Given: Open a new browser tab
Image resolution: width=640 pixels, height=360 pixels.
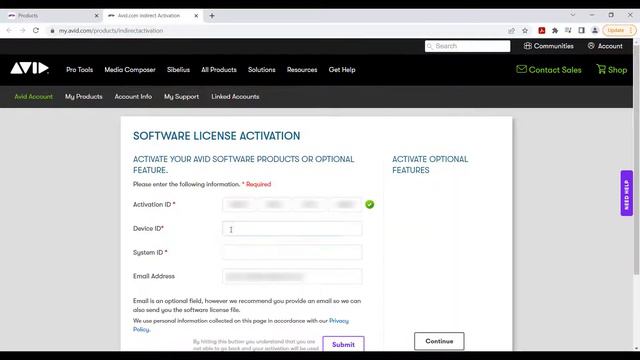Looking at the screenshot, I should (212, 16).
